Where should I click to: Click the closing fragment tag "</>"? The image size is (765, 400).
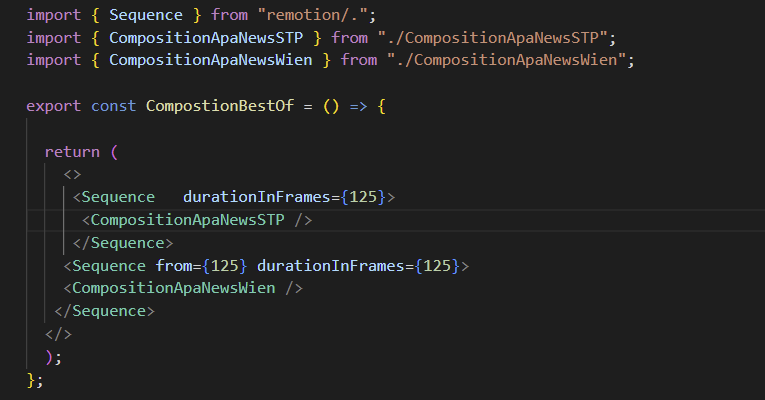59,334
